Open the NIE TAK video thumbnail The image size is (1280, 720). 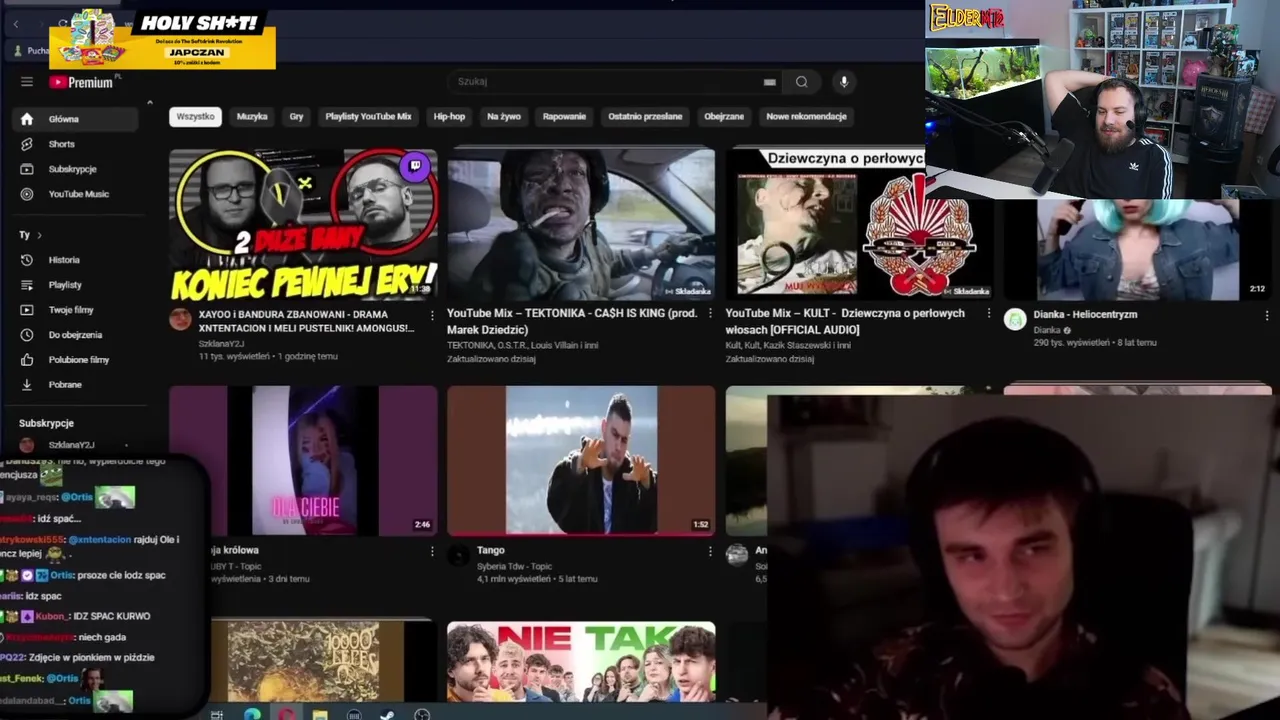[x=581, y=661]
